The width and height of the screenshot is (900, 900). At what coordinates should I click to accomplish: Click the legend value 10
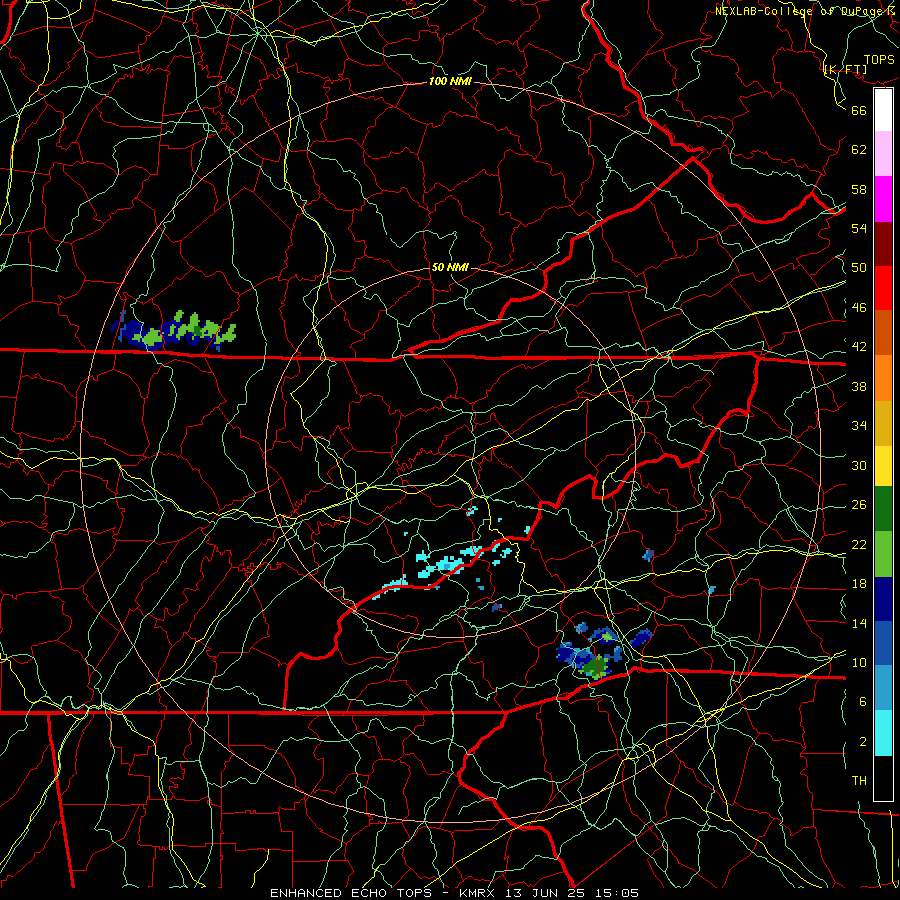(859, 662)
